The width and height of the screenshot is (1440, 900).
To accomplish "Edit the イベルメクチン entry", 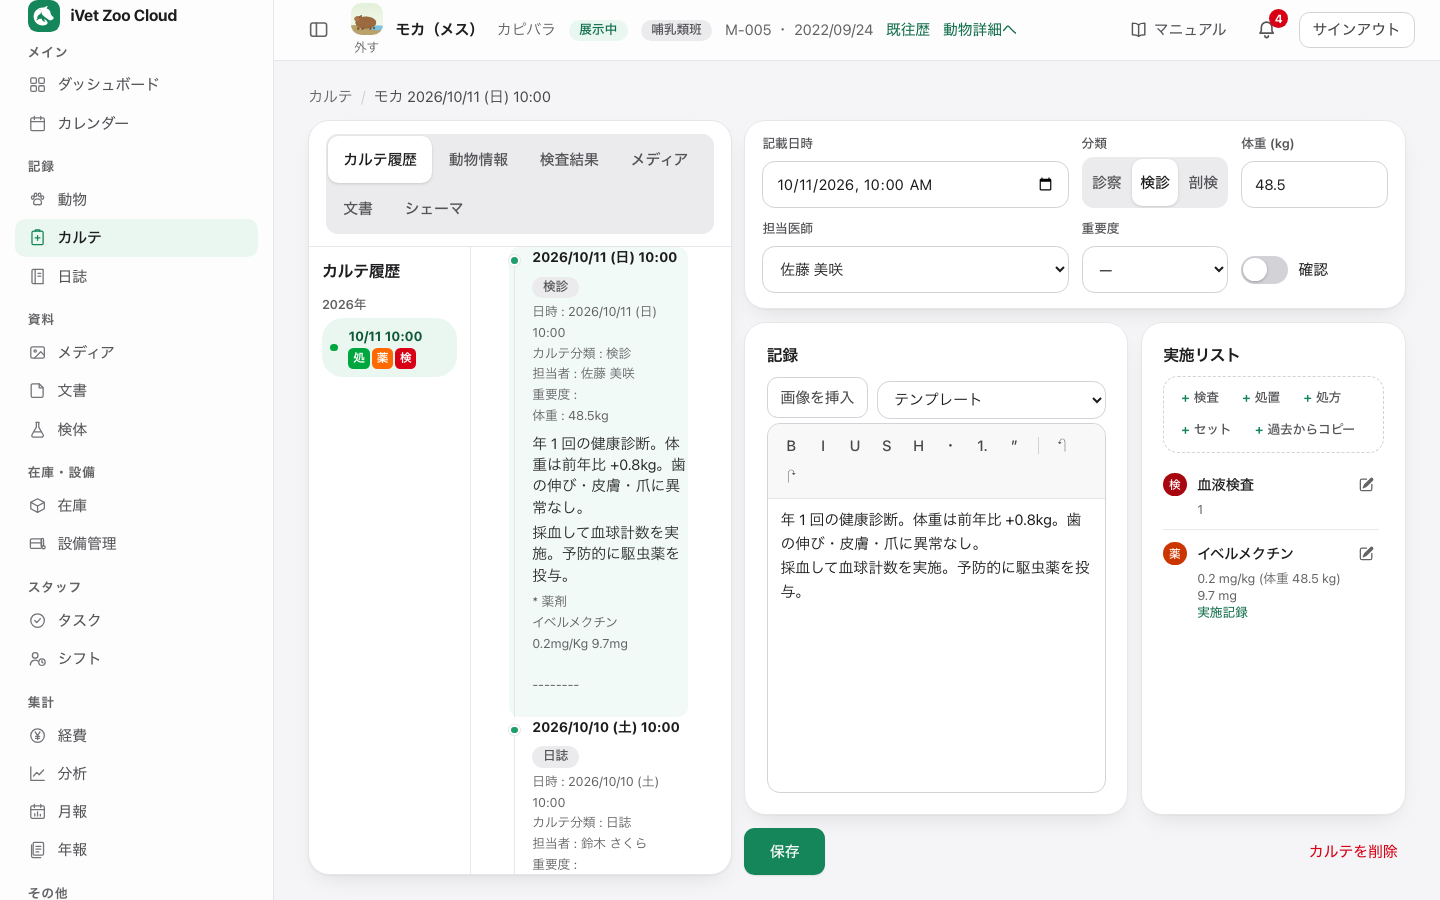I will (1366, 554).
